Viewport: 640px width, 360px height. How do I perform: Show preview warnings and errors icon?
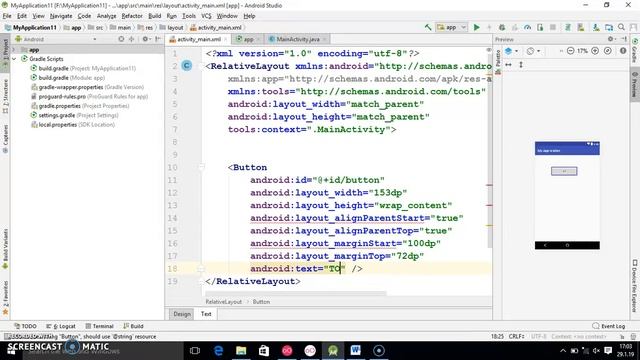tap(623, 51)
